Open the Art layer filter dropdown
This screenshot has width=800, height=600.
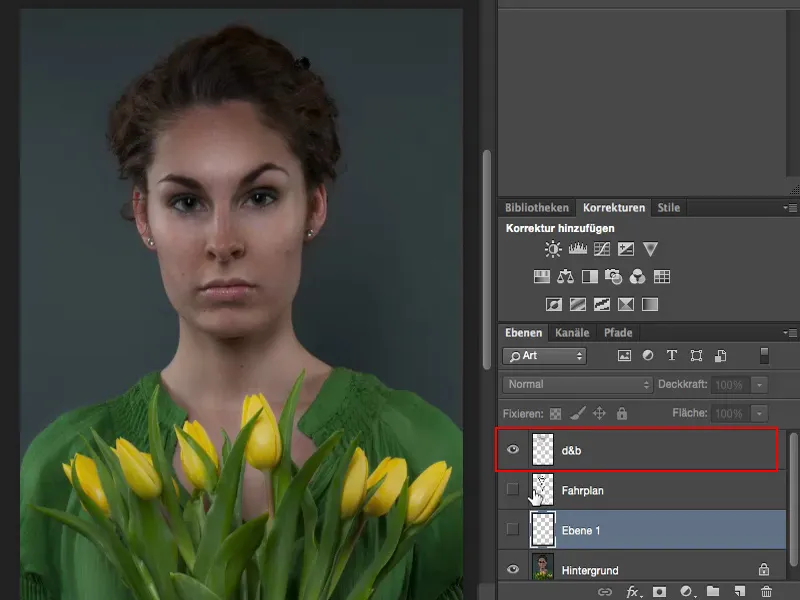coord(544,356)
